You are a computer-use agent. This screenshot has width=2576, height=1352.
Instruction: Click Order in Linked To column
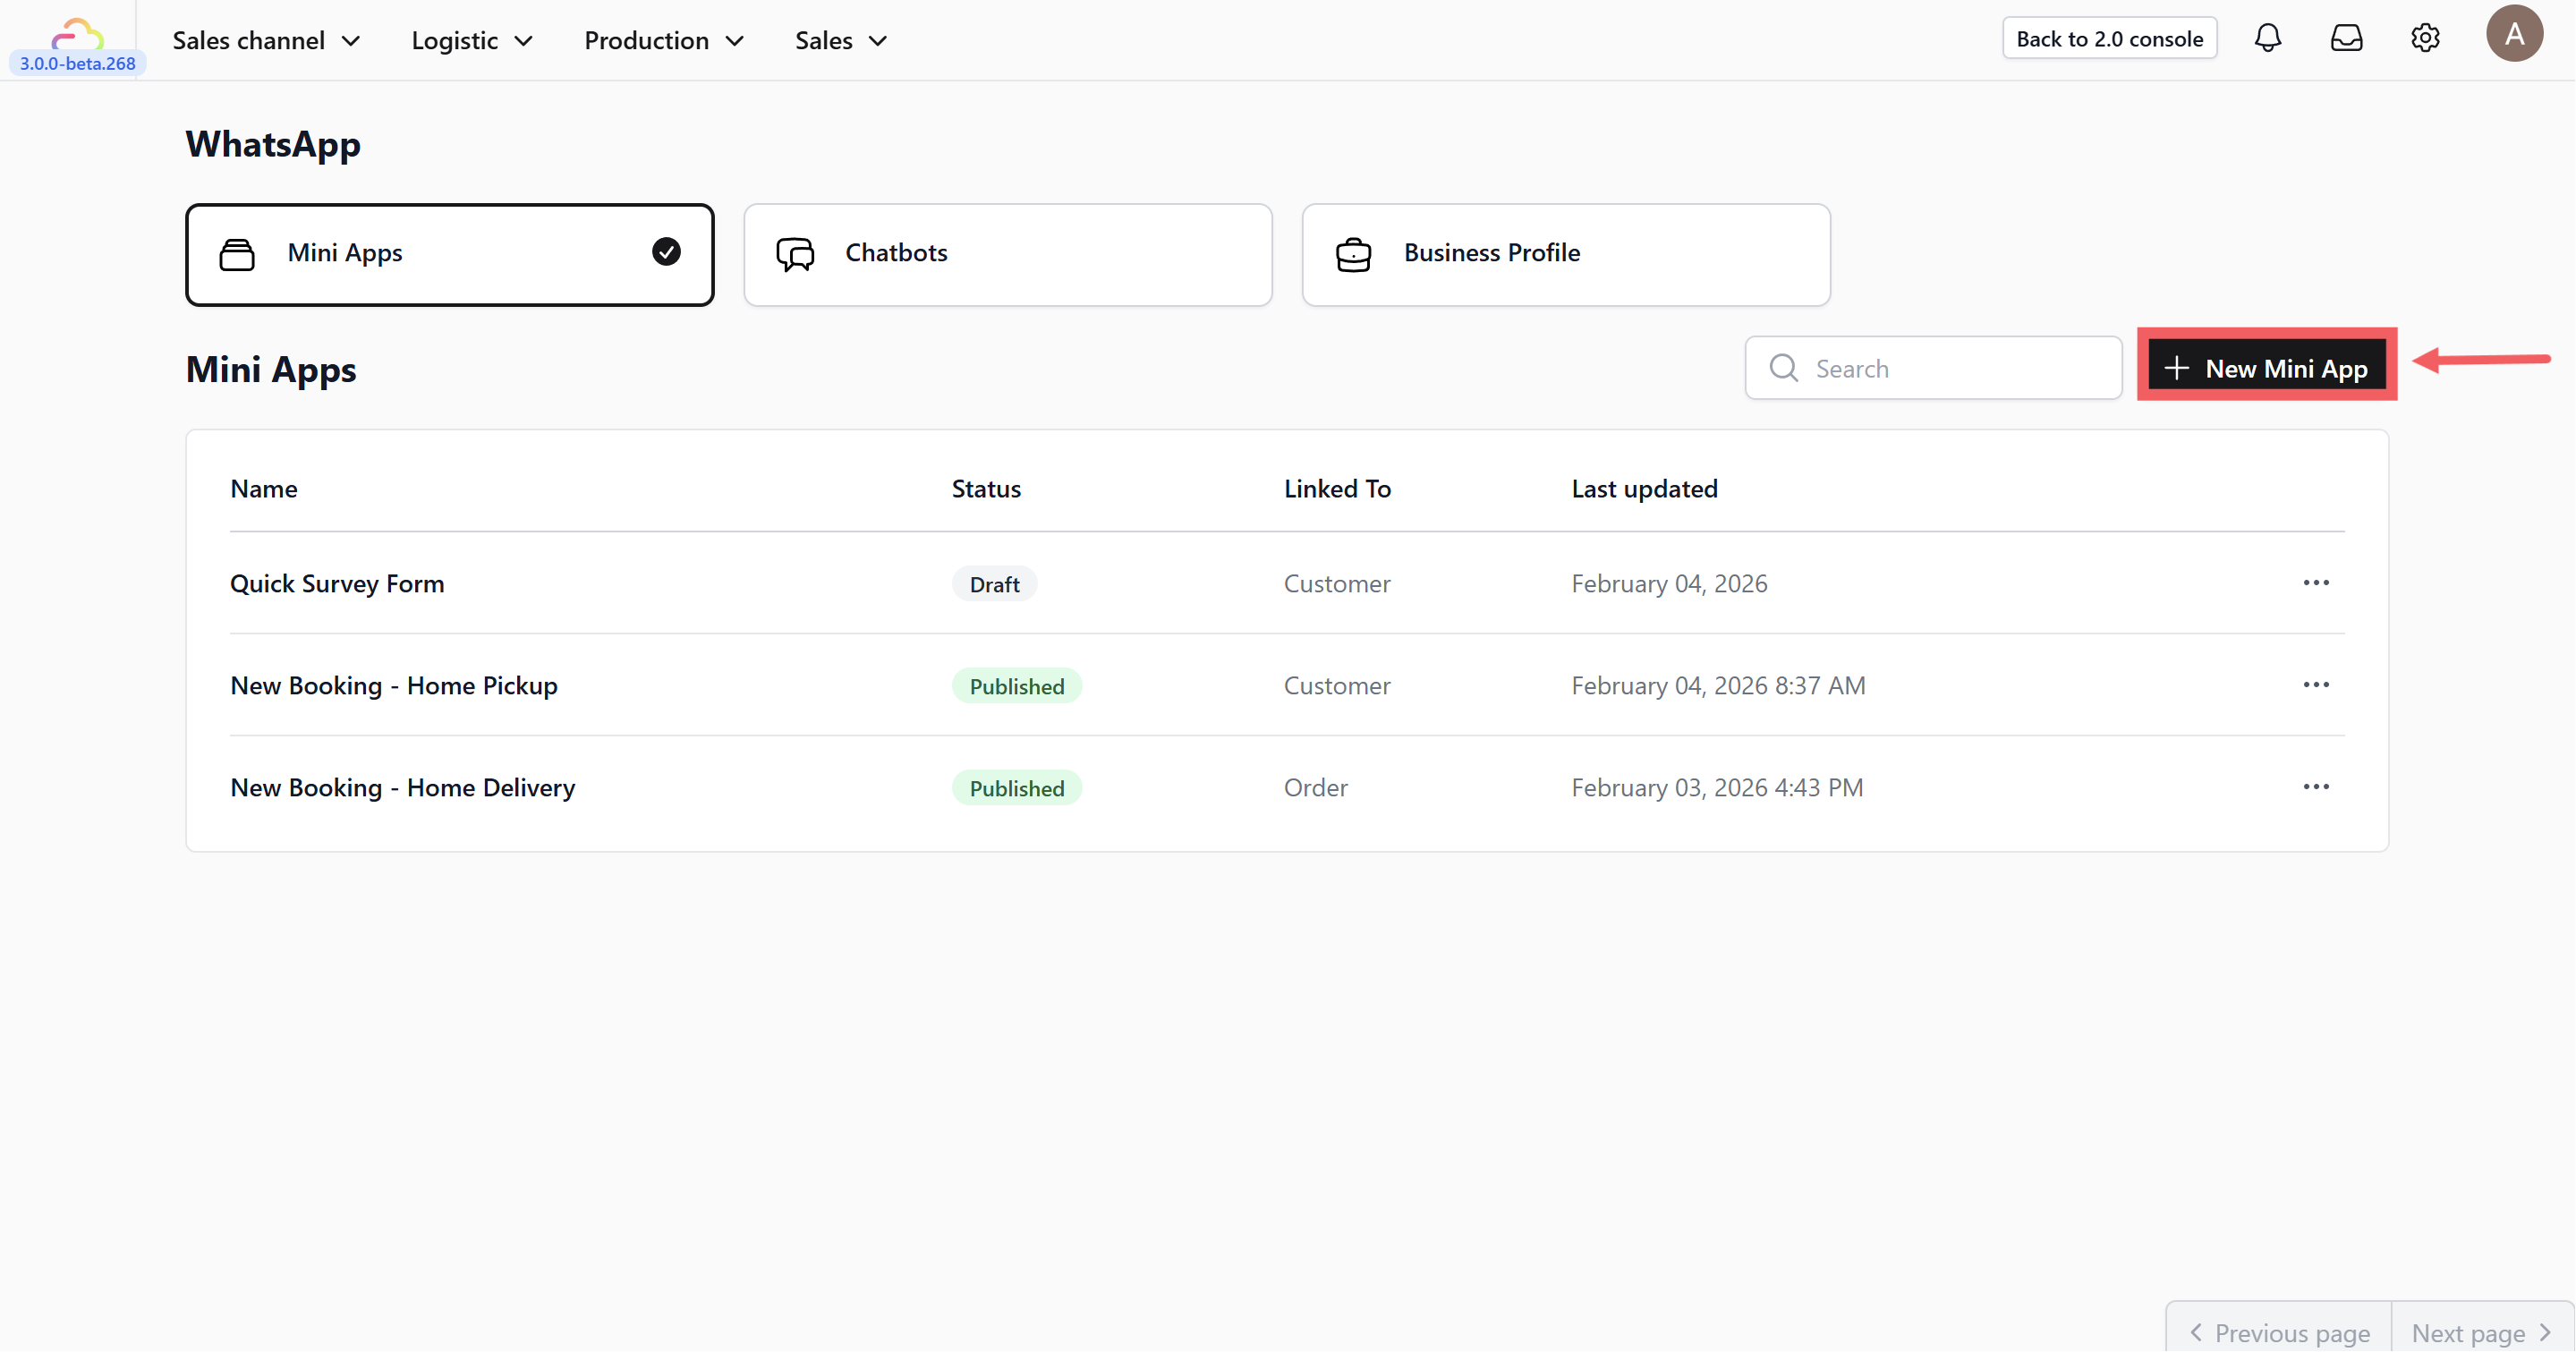point(1315,787)
